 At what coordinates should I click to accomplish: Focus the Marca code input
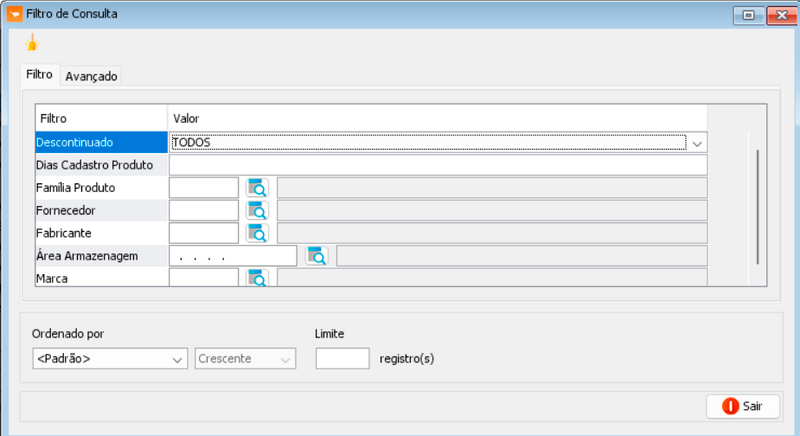coord(204,278)
